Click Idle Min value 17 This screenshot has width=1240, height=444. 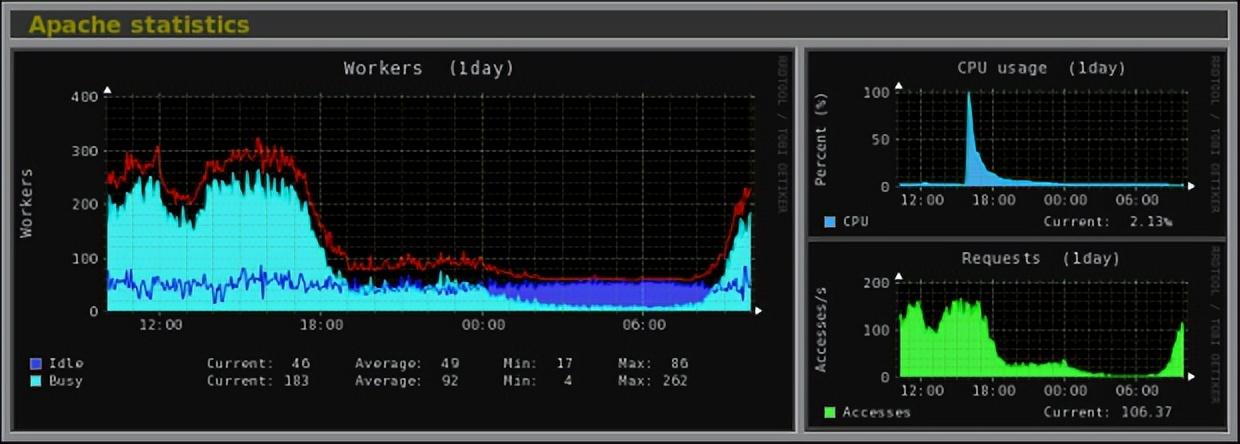(566, 364)
